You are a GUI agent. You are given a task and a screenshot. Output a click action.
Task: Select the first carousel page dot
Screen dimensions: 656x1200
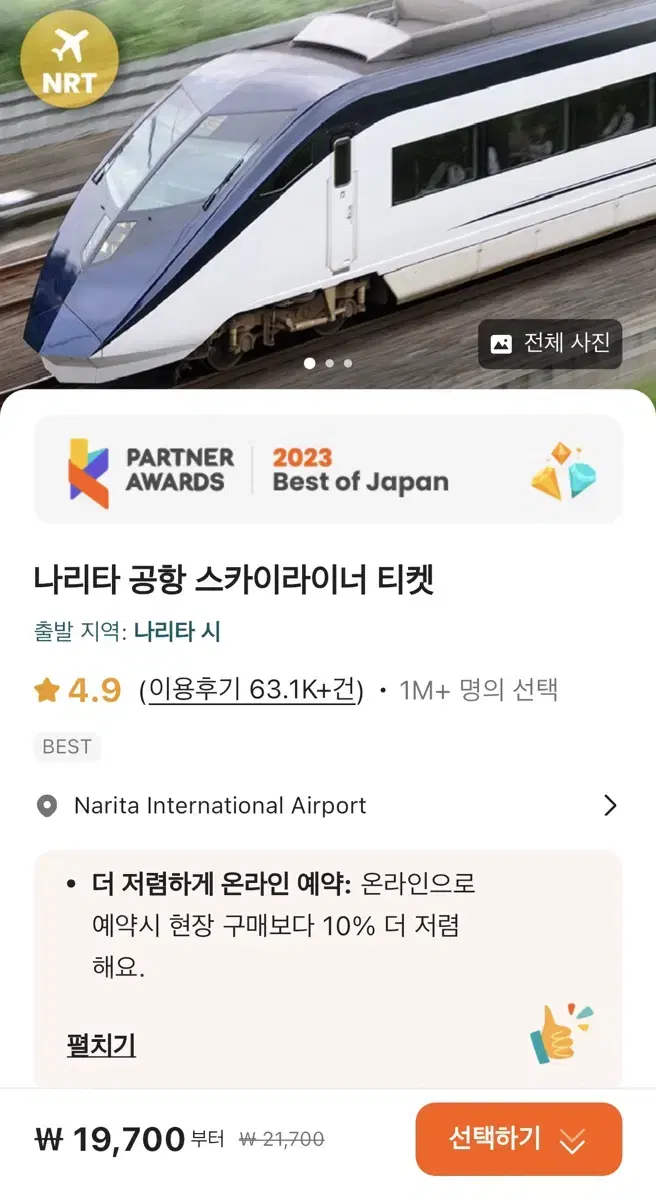coord(310,363)
